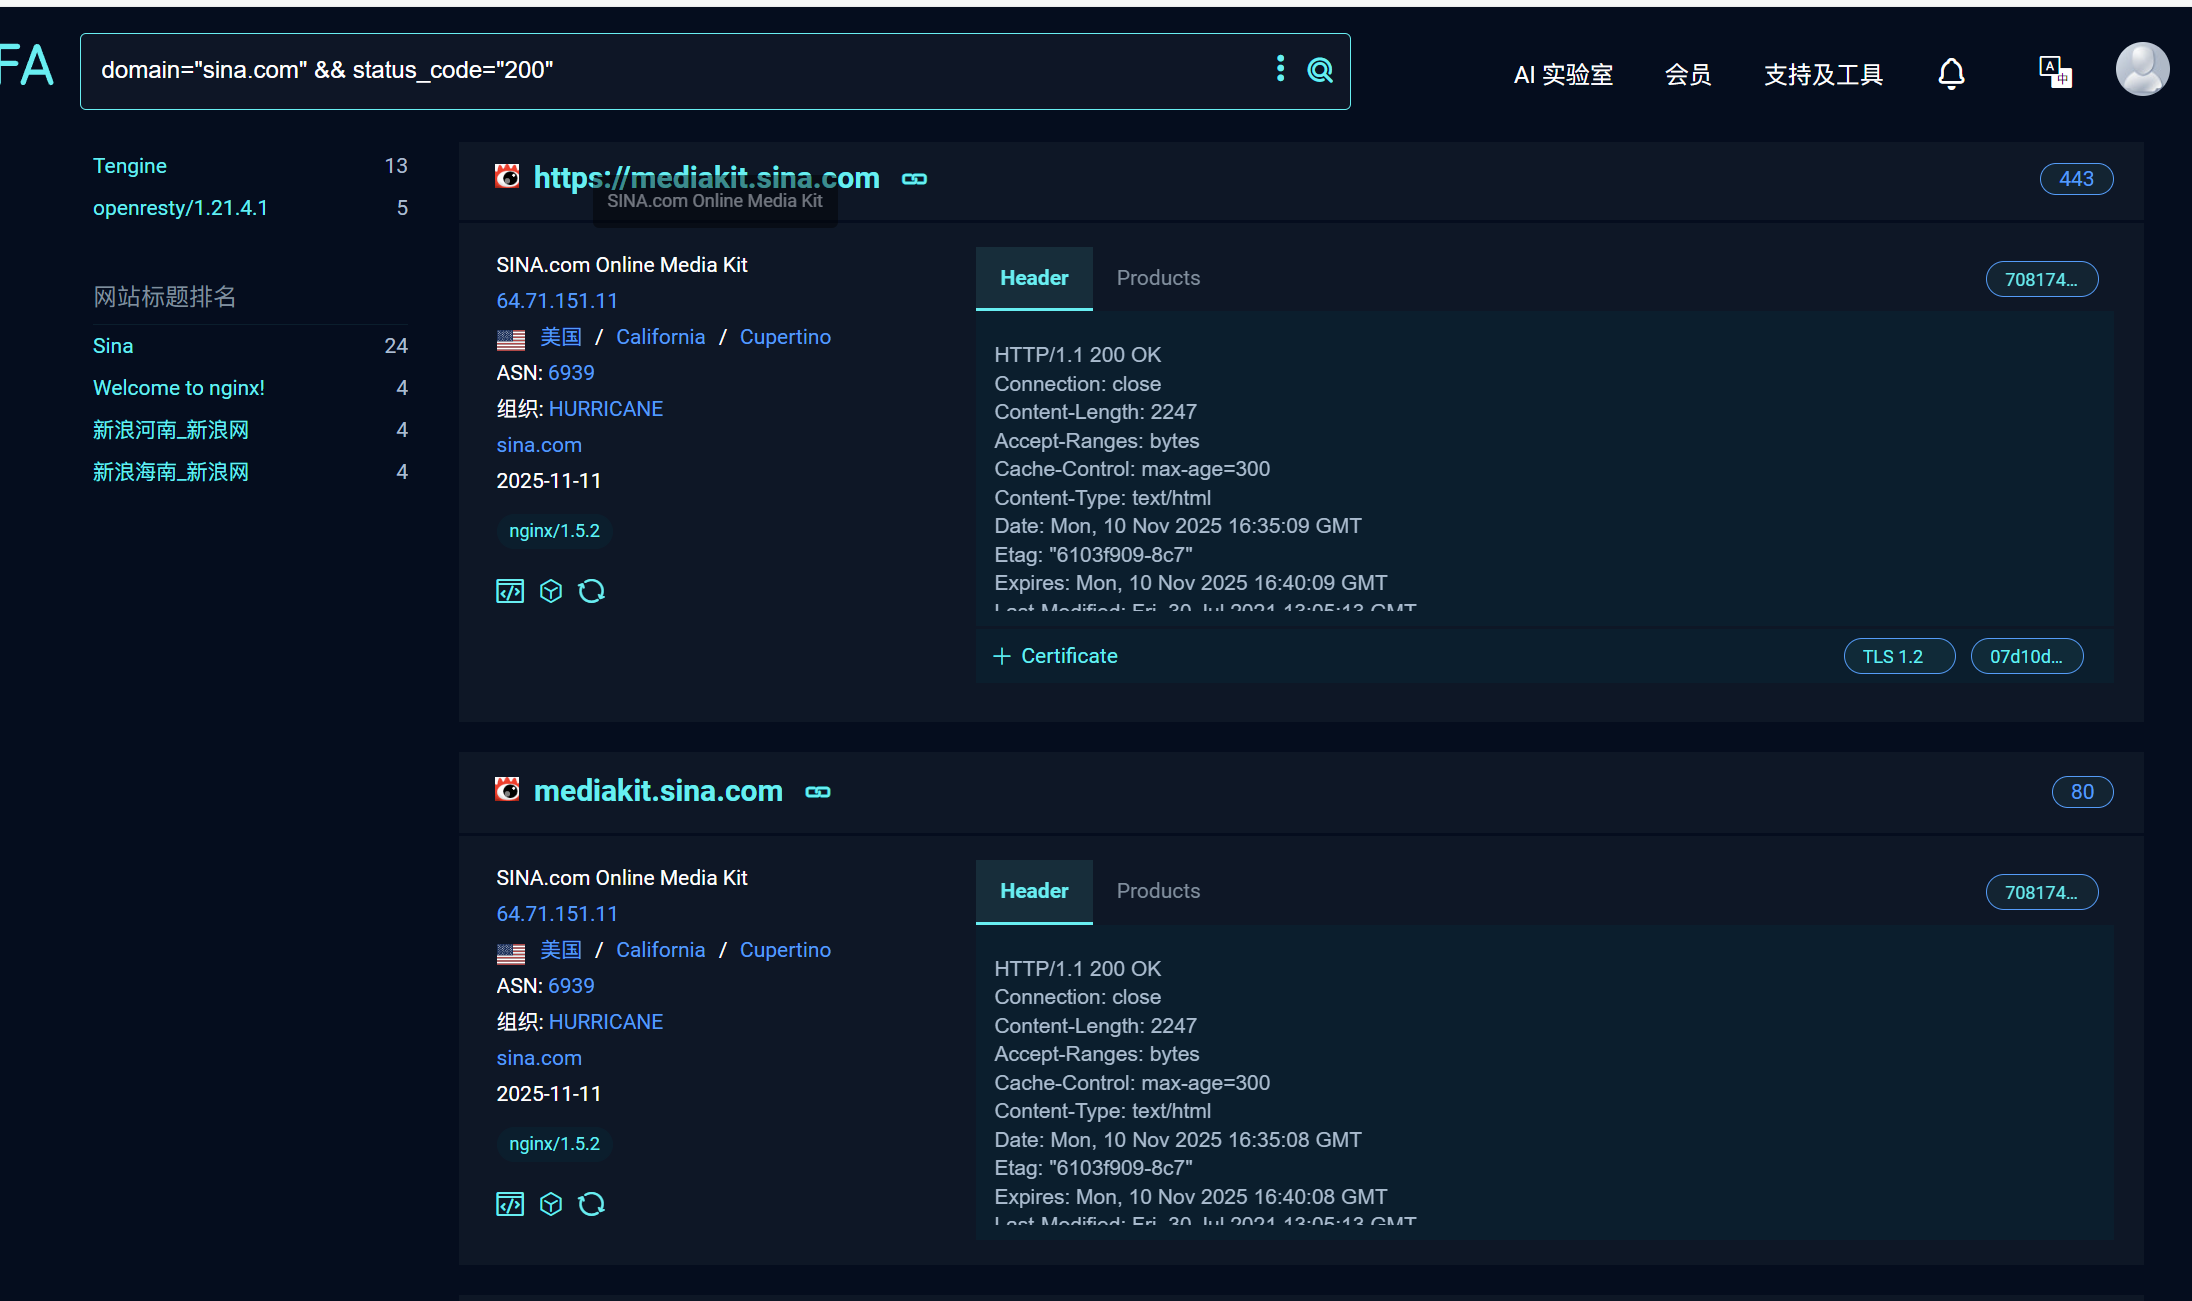The height and width of the screenshot is (1301, 2192).
Task: Open IP 64.71.151.11 link in first result
Action: click(x=557, y=301)
